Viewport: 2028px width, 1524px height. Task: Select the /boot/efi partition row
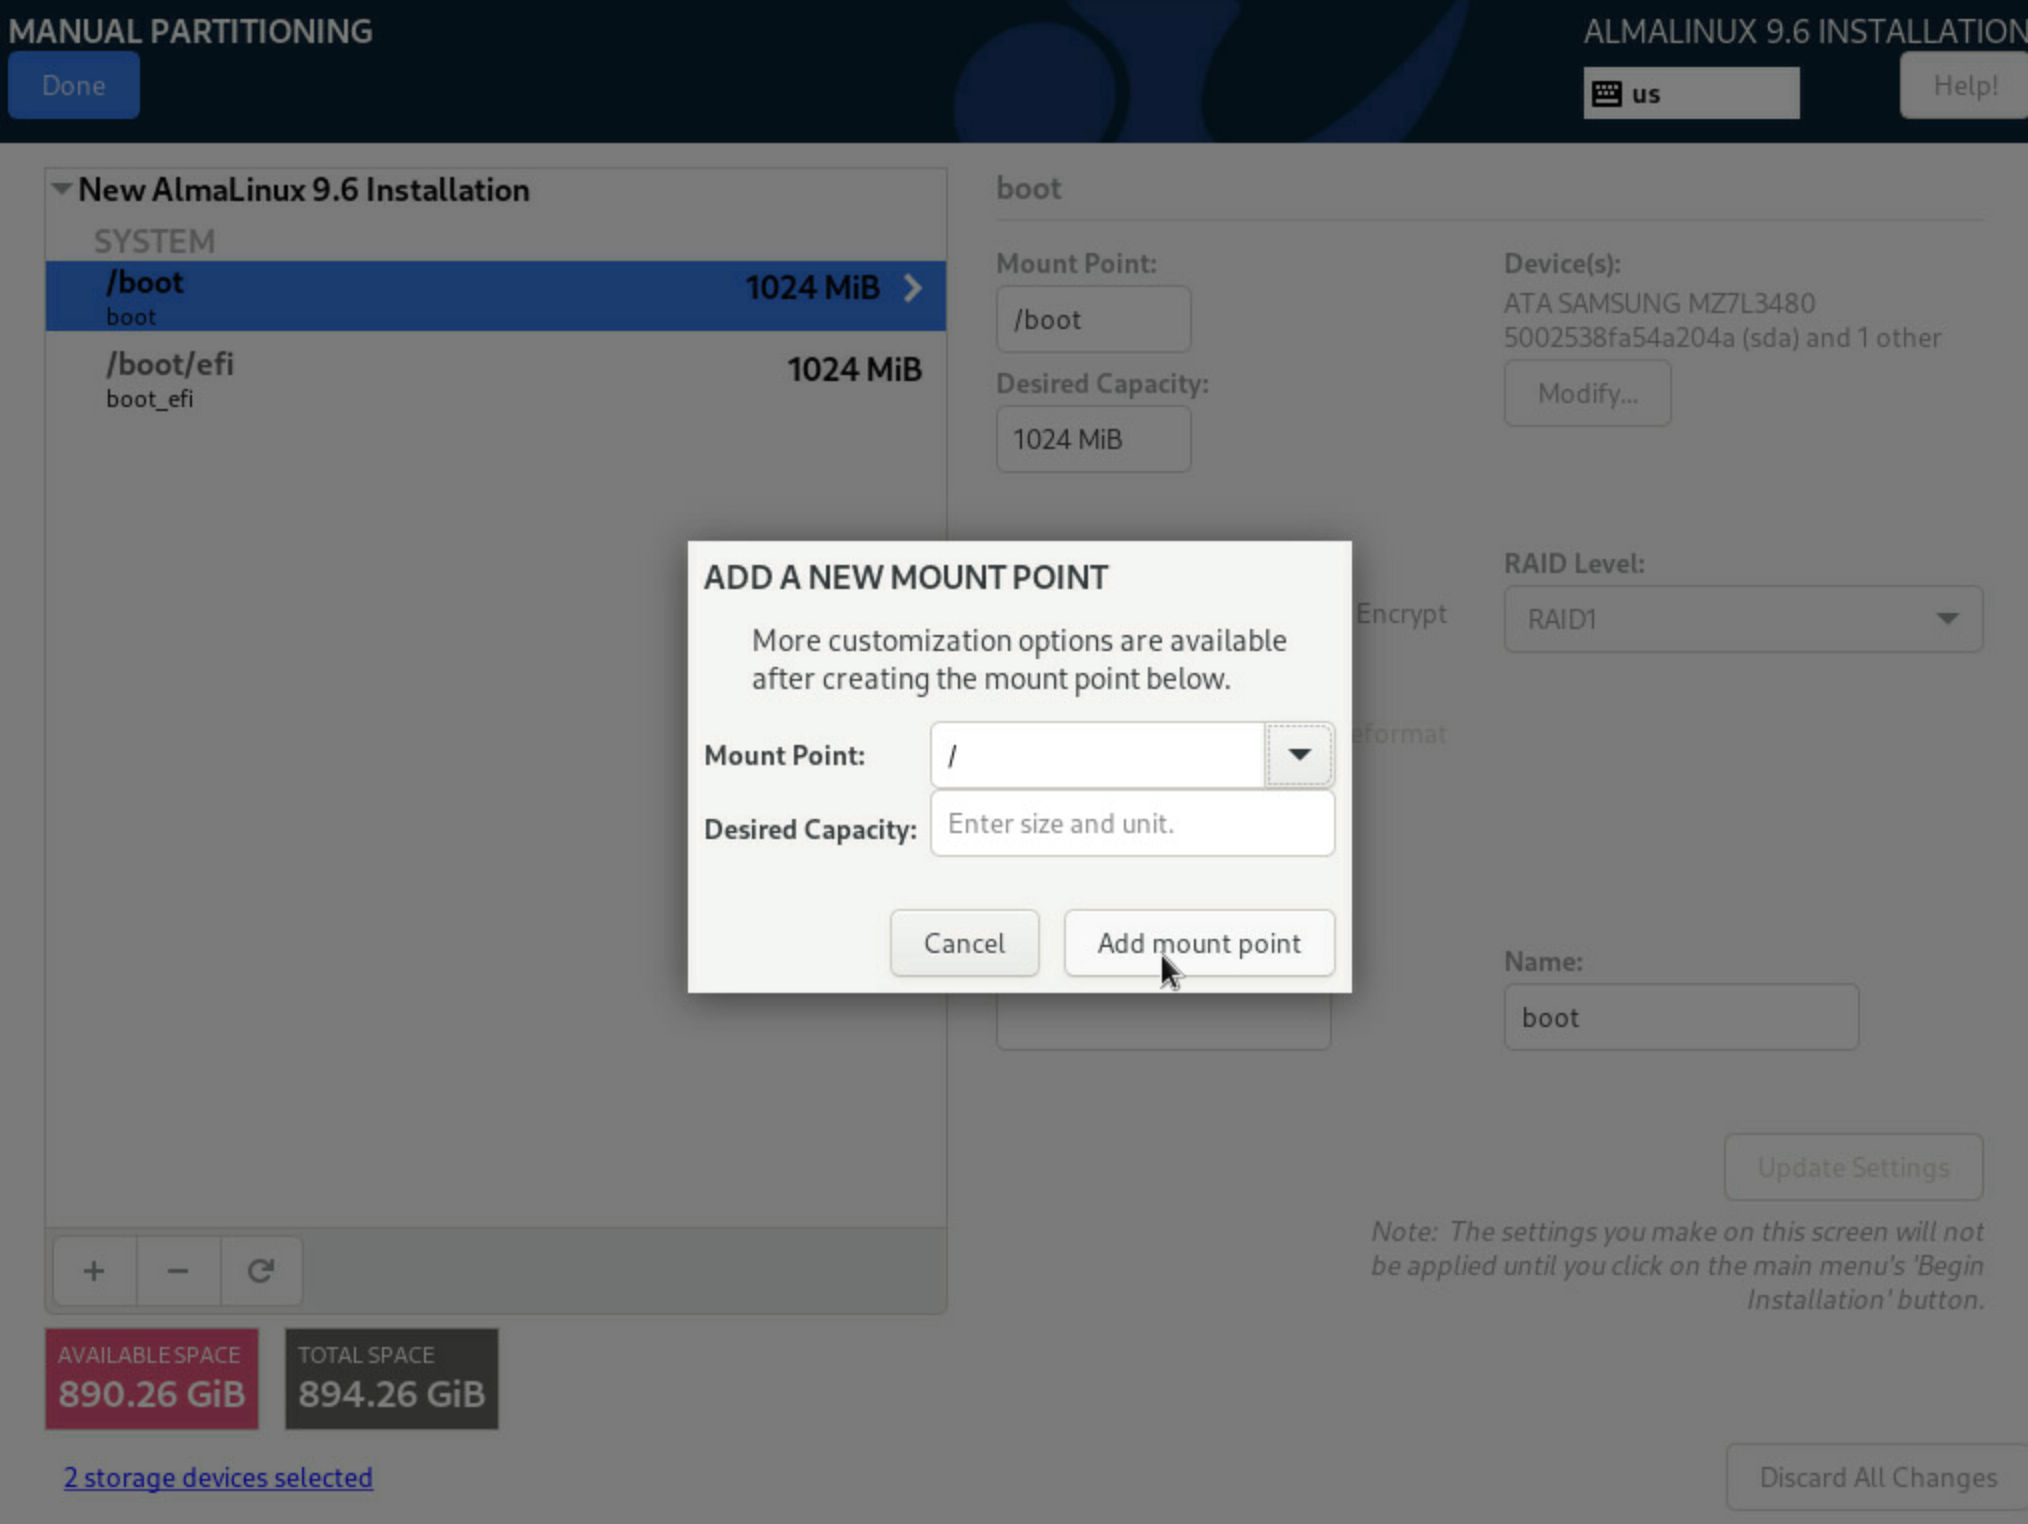tap(495, 378)
